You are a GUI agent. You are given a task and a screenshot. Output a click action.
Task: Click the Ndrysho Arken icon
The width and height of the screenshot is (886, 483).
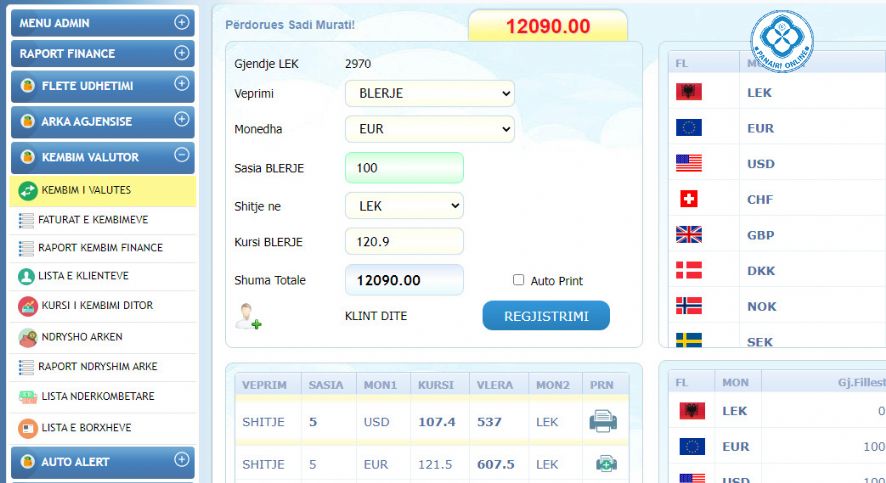27,337
